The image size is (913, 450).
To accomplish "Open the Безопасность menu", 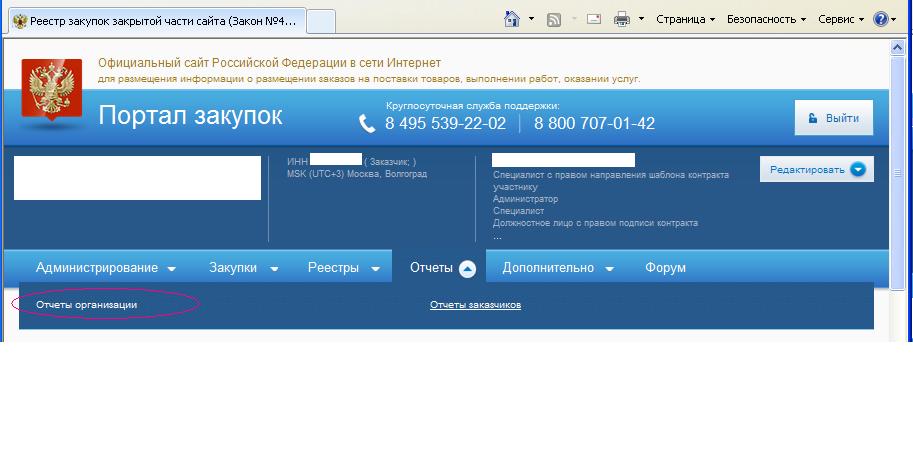I will [766, 19].
